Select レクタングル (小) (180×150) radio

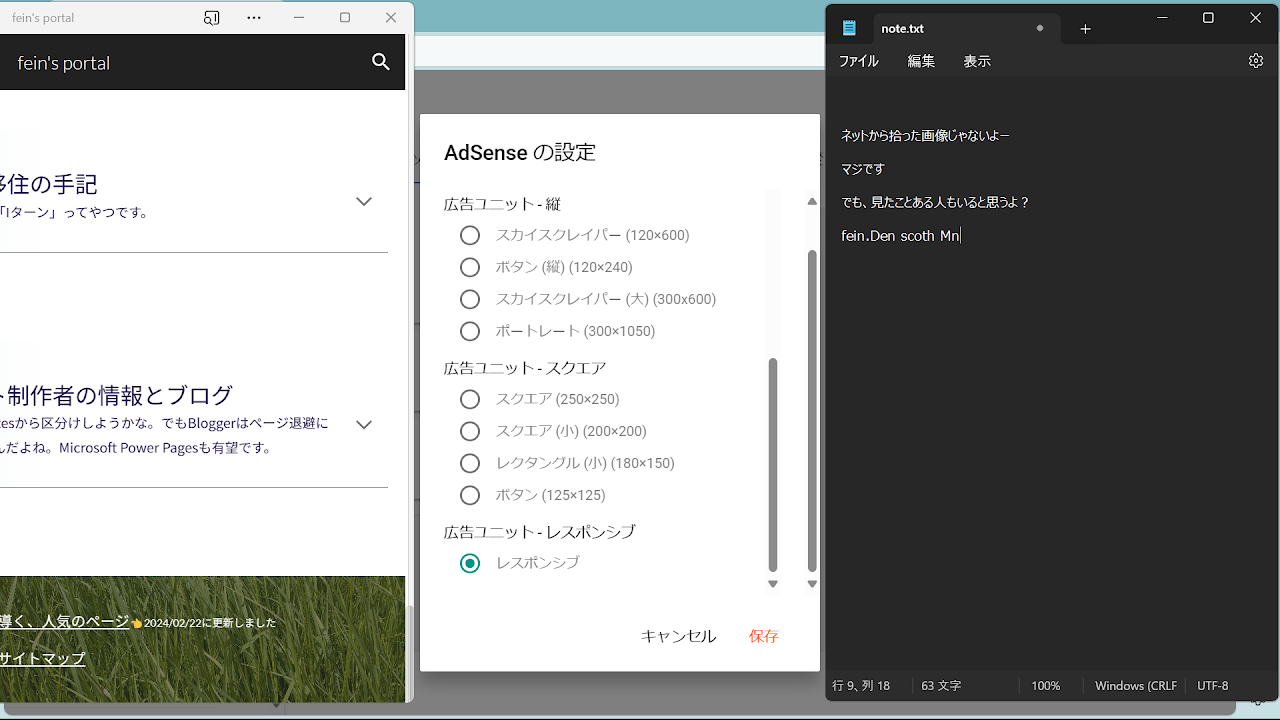pos(470,463)
